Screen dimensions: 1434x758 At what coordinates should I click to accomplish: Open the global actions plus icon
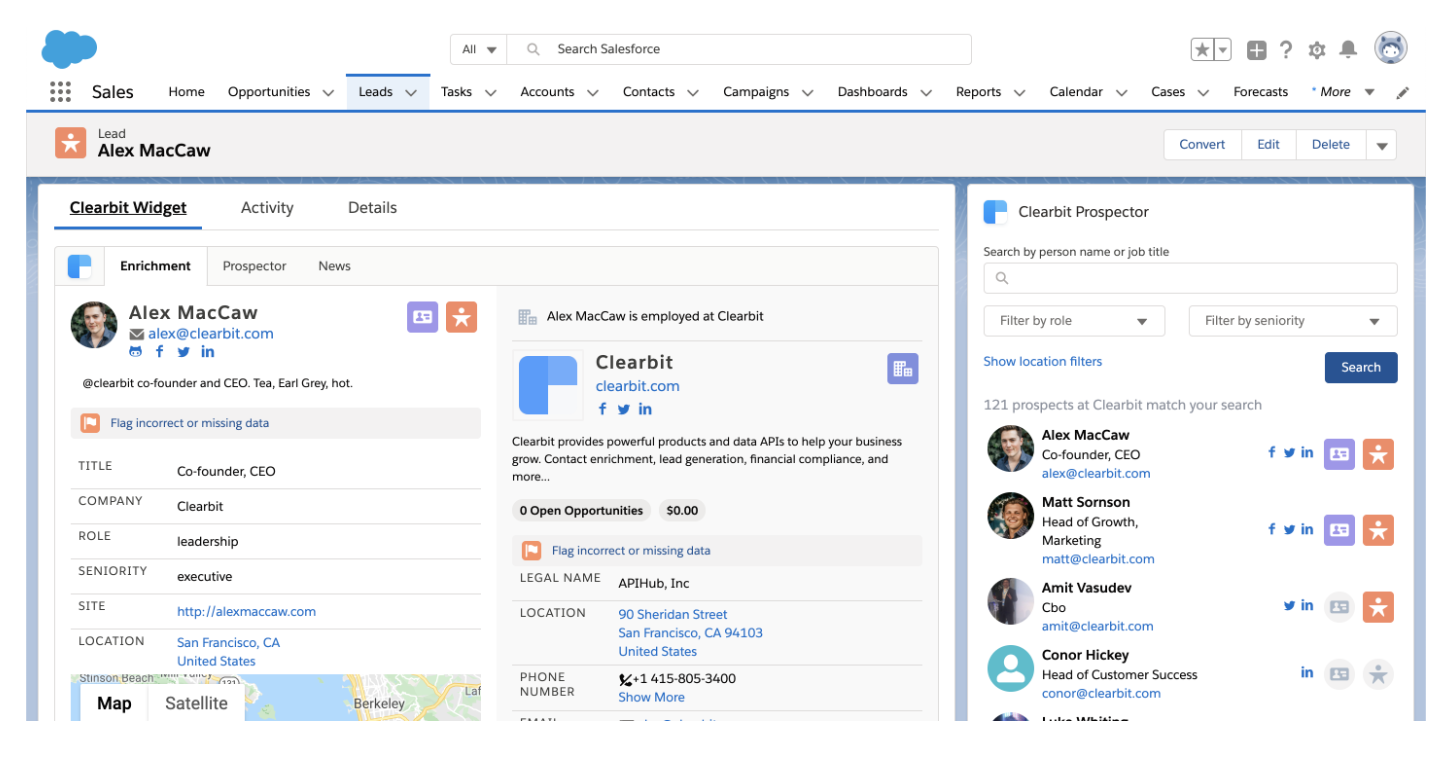coord(1257,49)
